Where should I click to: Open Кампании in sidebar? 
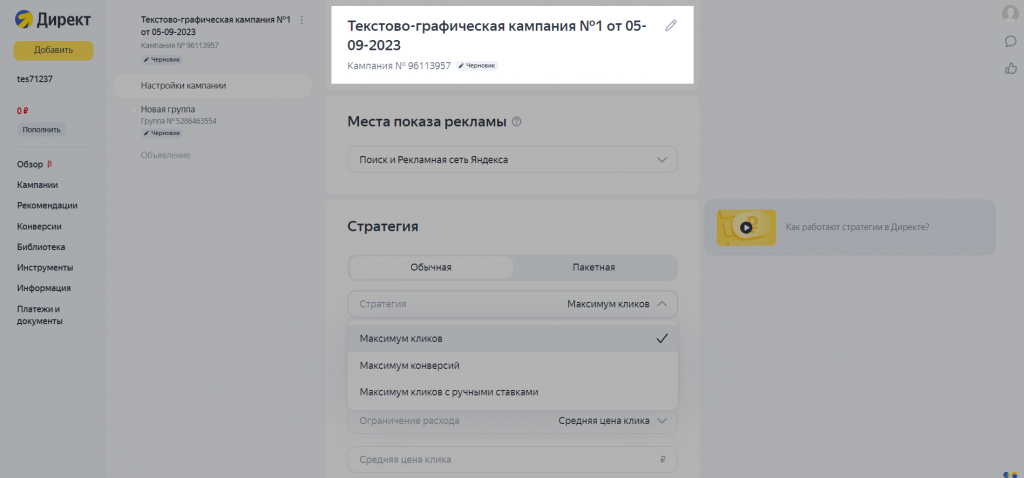pos(37,185)
